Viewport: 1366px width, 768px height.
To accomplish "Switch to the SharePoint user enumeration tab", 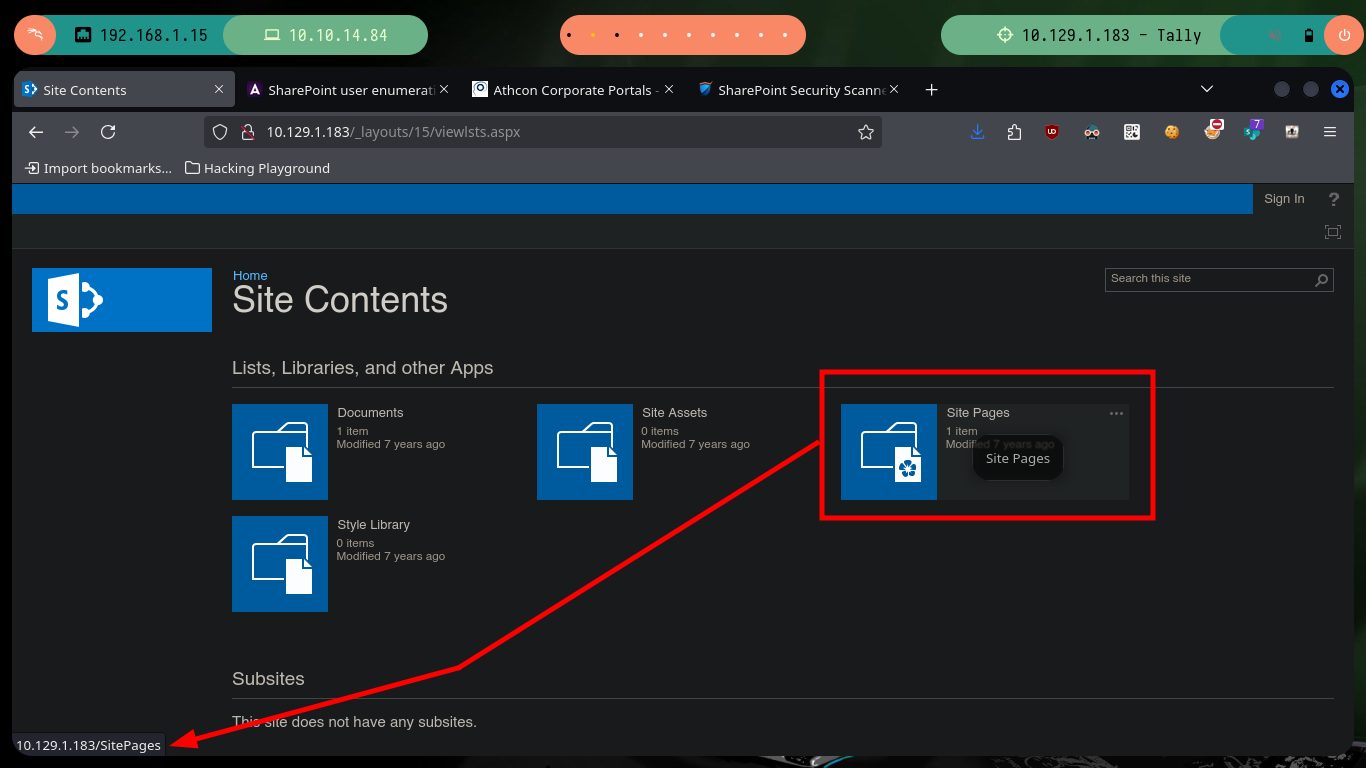I will coord(347,89).
